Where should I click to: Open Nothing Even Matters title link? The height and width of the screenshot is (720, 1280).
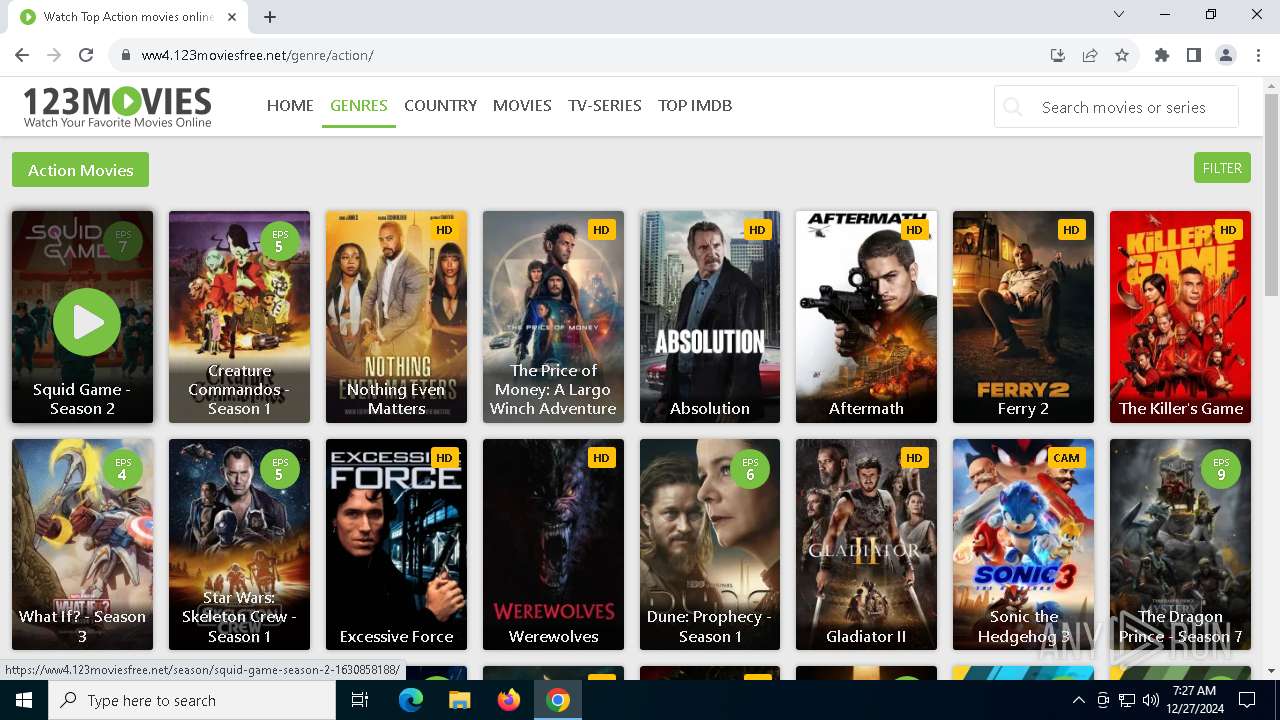pyautogui.click(x=396, y=399)
